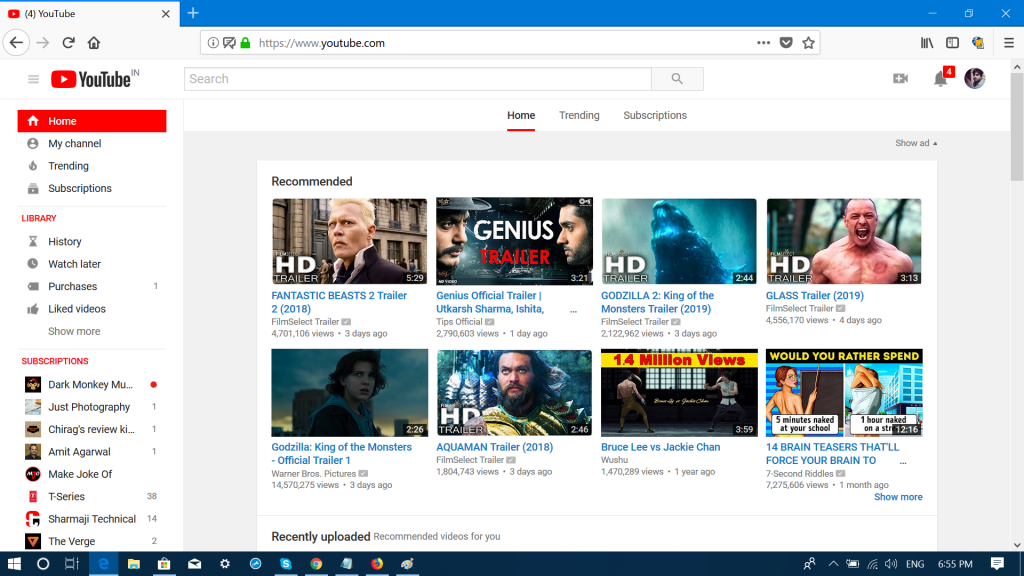Click the green padlock security icon

click(246, 43)
